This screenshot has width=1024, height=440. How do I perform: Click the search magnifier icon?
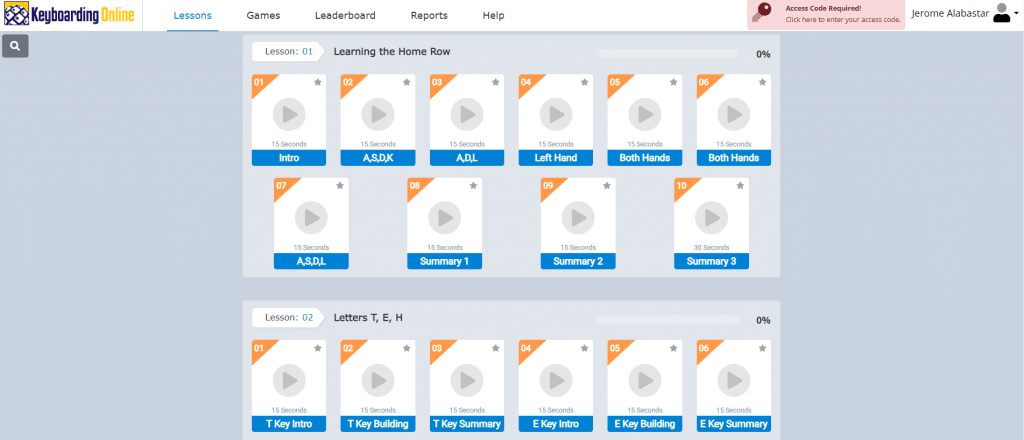click(x=15, y=46)
